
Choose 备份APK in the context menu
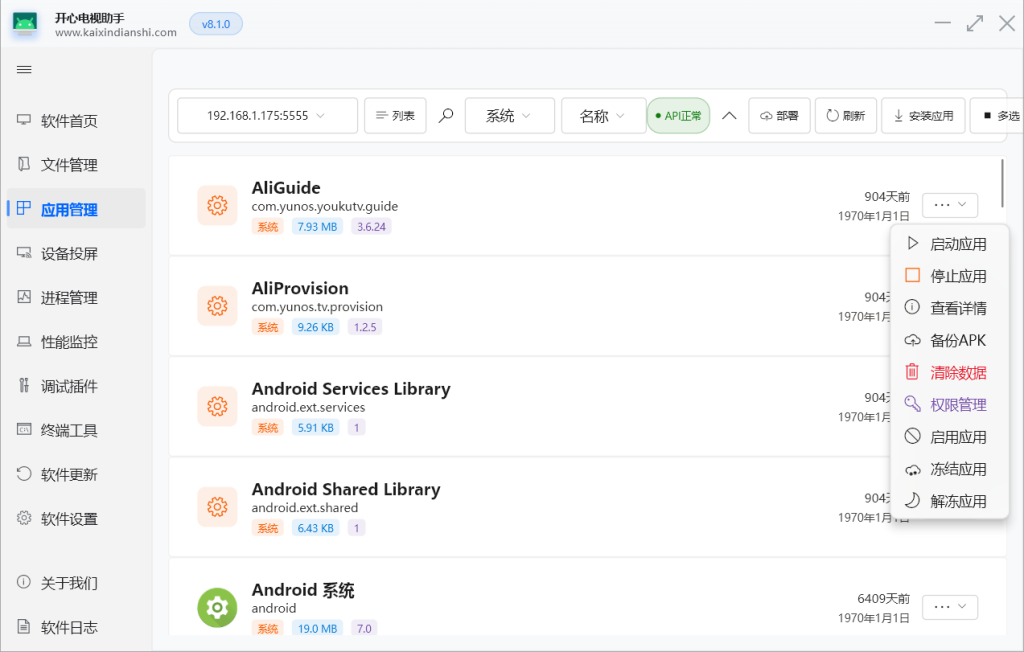coord(957,341)
